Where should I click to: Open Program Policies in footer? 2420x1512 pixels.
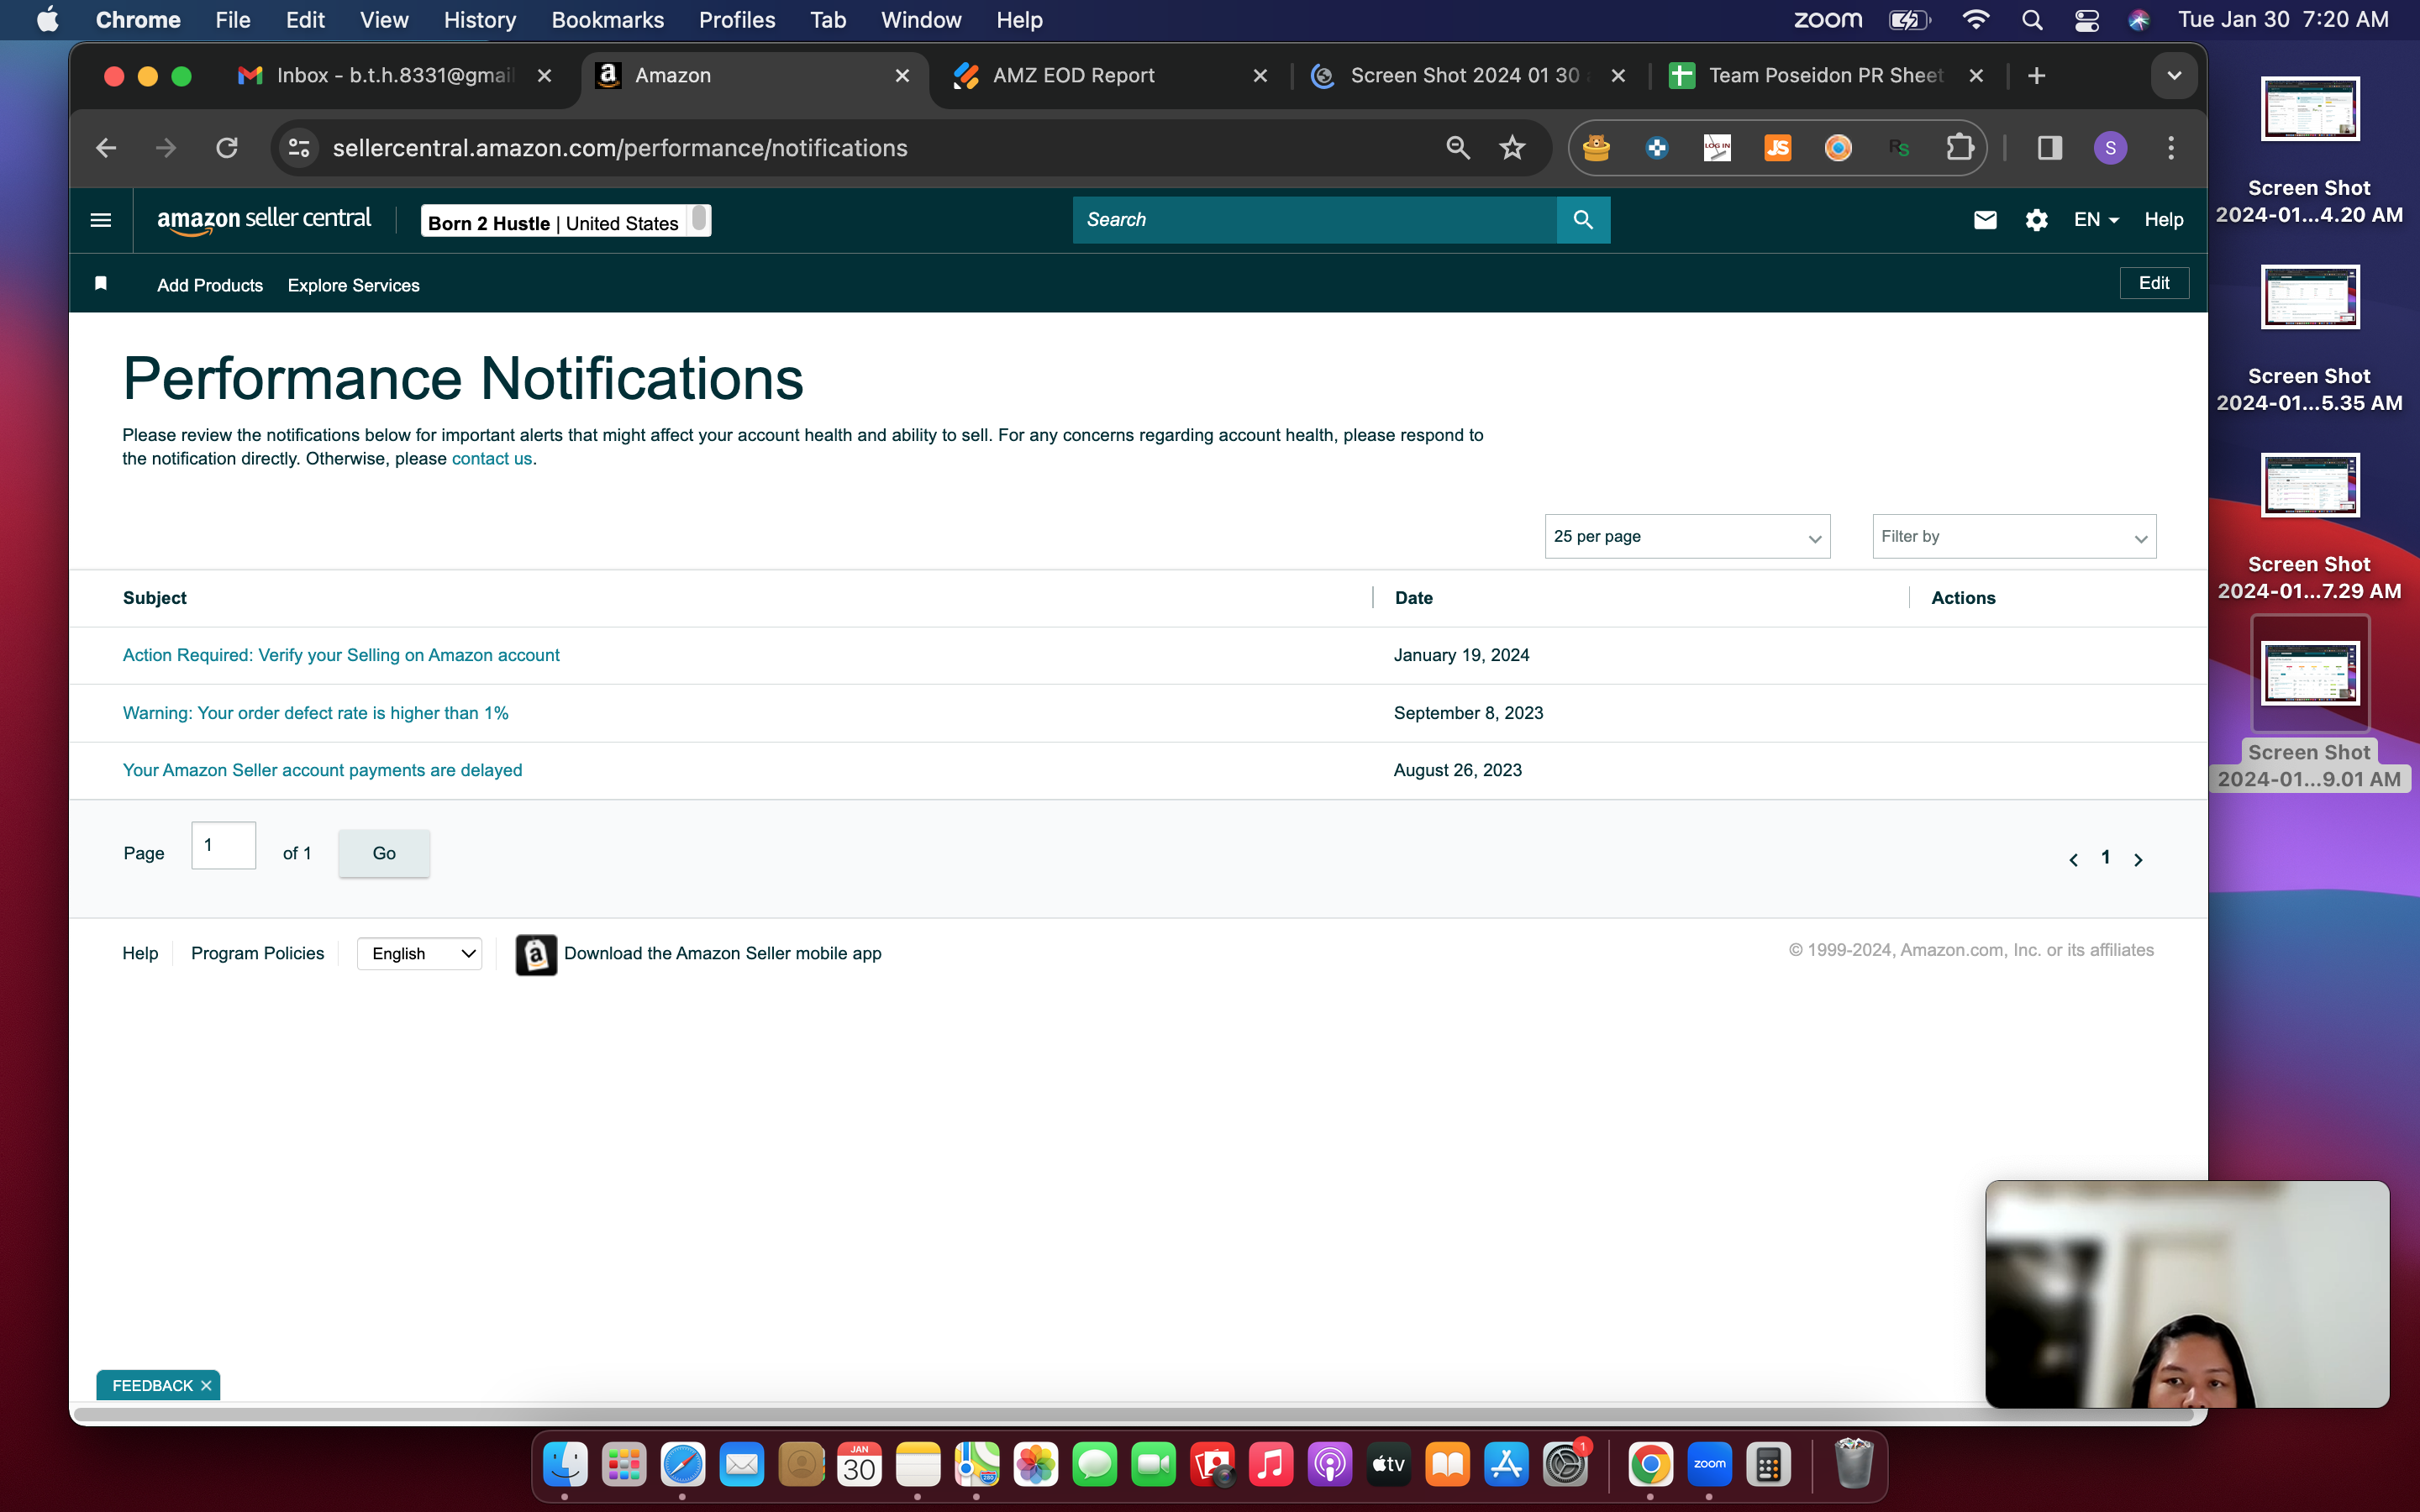pyautogui.click(x=257, y=953)
